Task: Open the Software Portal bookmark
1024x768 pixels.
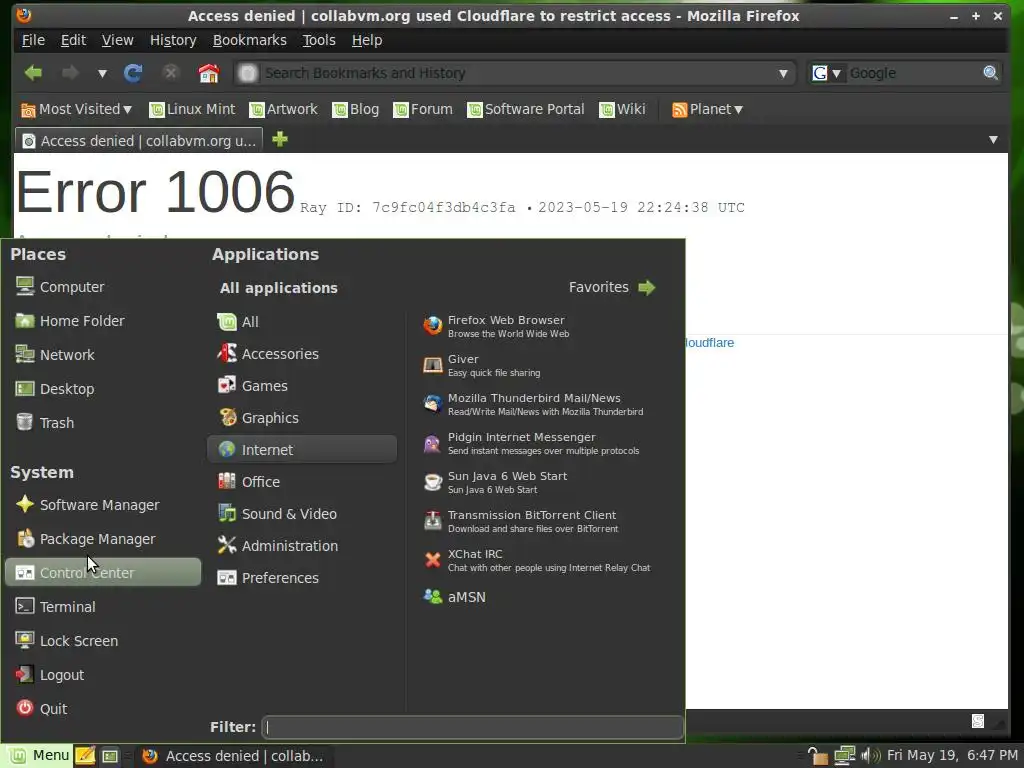Action: (526, 109)
